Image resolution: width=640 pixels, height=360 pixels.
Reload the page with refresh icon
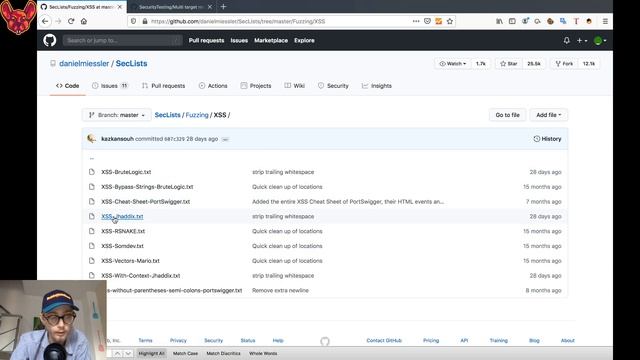[71, 21]
